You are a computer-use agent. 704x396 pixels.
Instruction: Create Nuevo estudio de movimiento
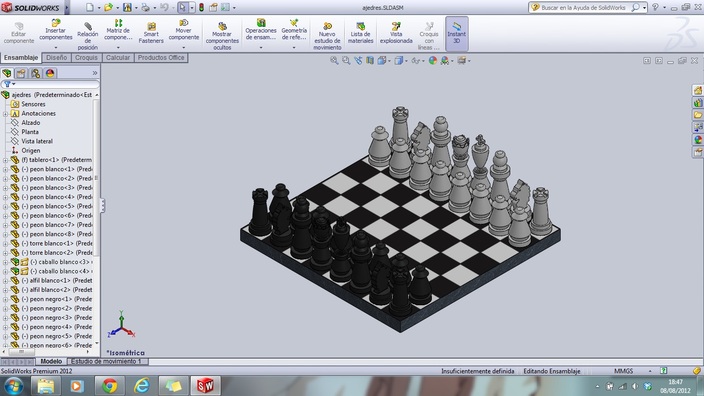(x=327, y=36)
